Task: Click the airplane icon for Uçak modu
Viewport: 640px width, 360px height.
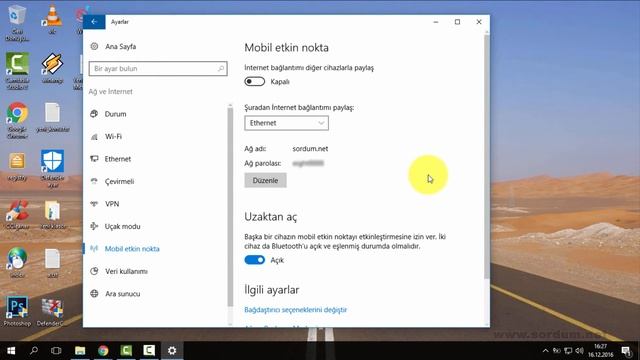Action: coord(94,226)
